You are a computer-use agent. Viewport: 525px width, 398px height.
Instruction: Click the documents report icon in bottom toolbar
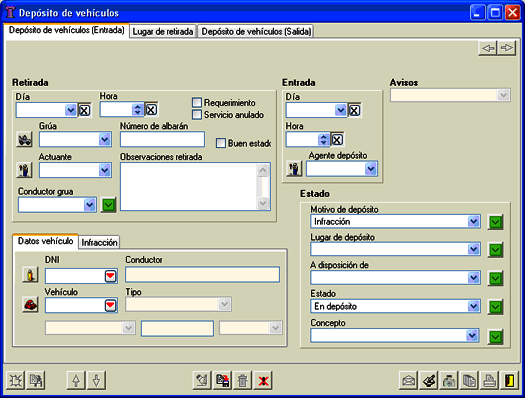(469, 380)
